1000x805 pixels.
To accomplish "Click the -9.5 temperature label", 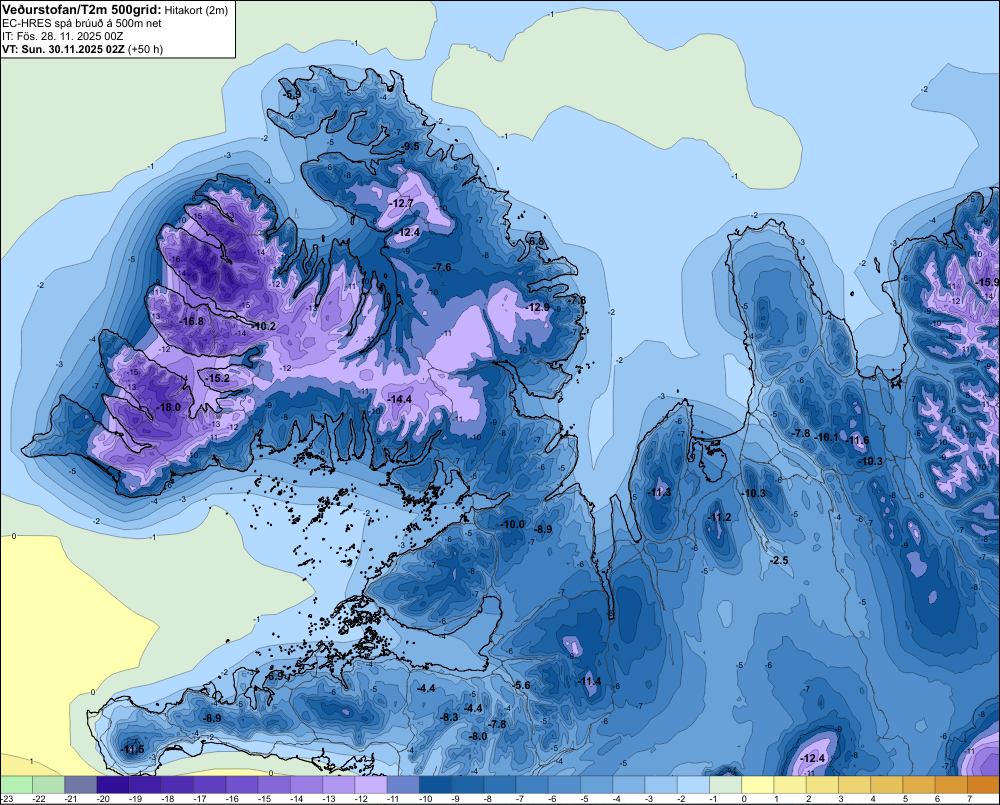I will tap(411, 147).
